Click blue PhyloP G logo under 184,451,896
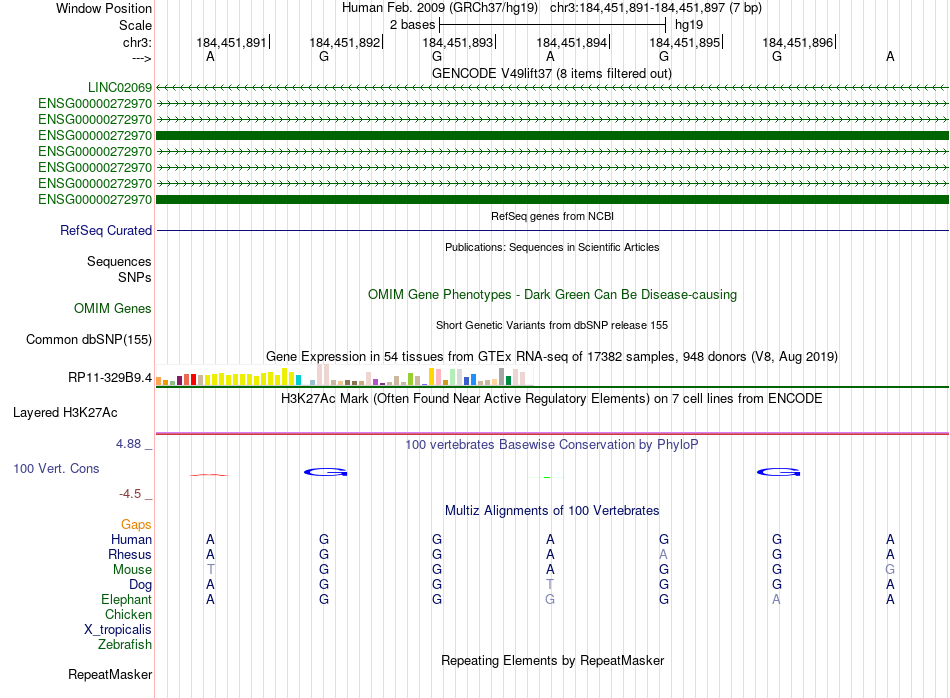950x698 pixels. click(779, 472)
